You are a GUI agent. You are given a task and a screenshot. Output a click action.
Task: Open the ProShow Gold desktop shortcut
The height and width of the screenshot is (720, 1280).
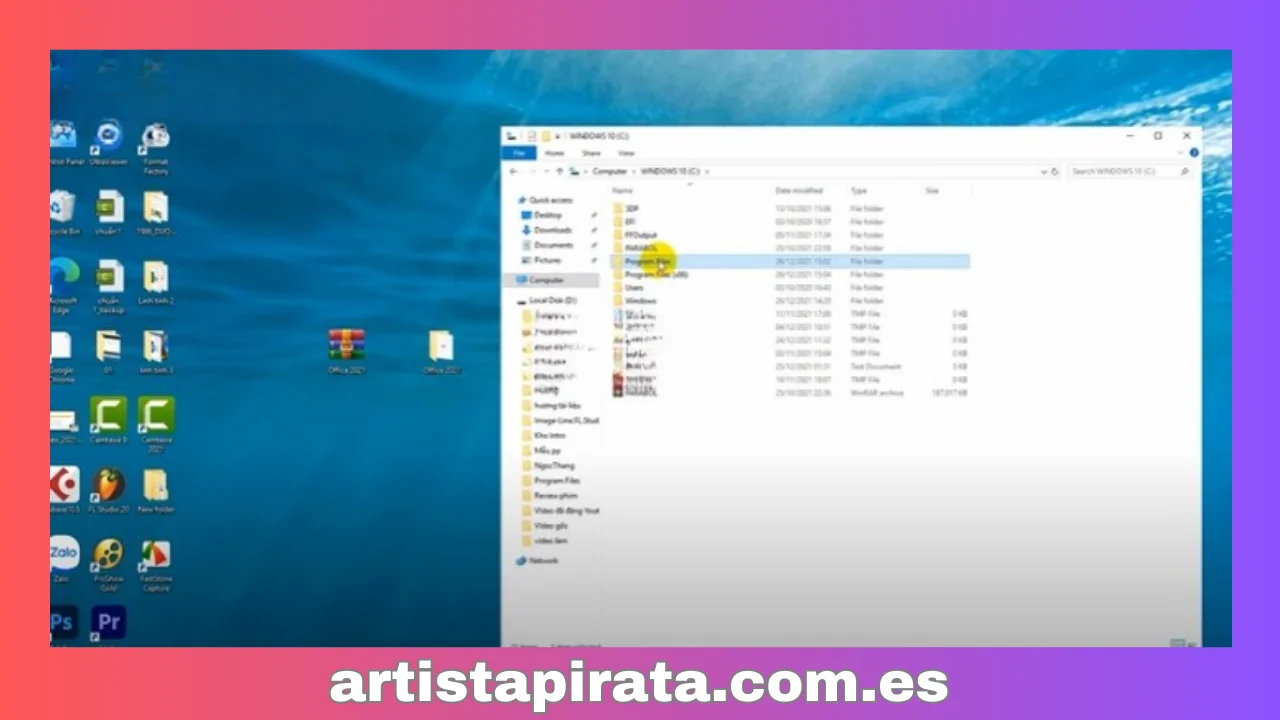point(108,564)
